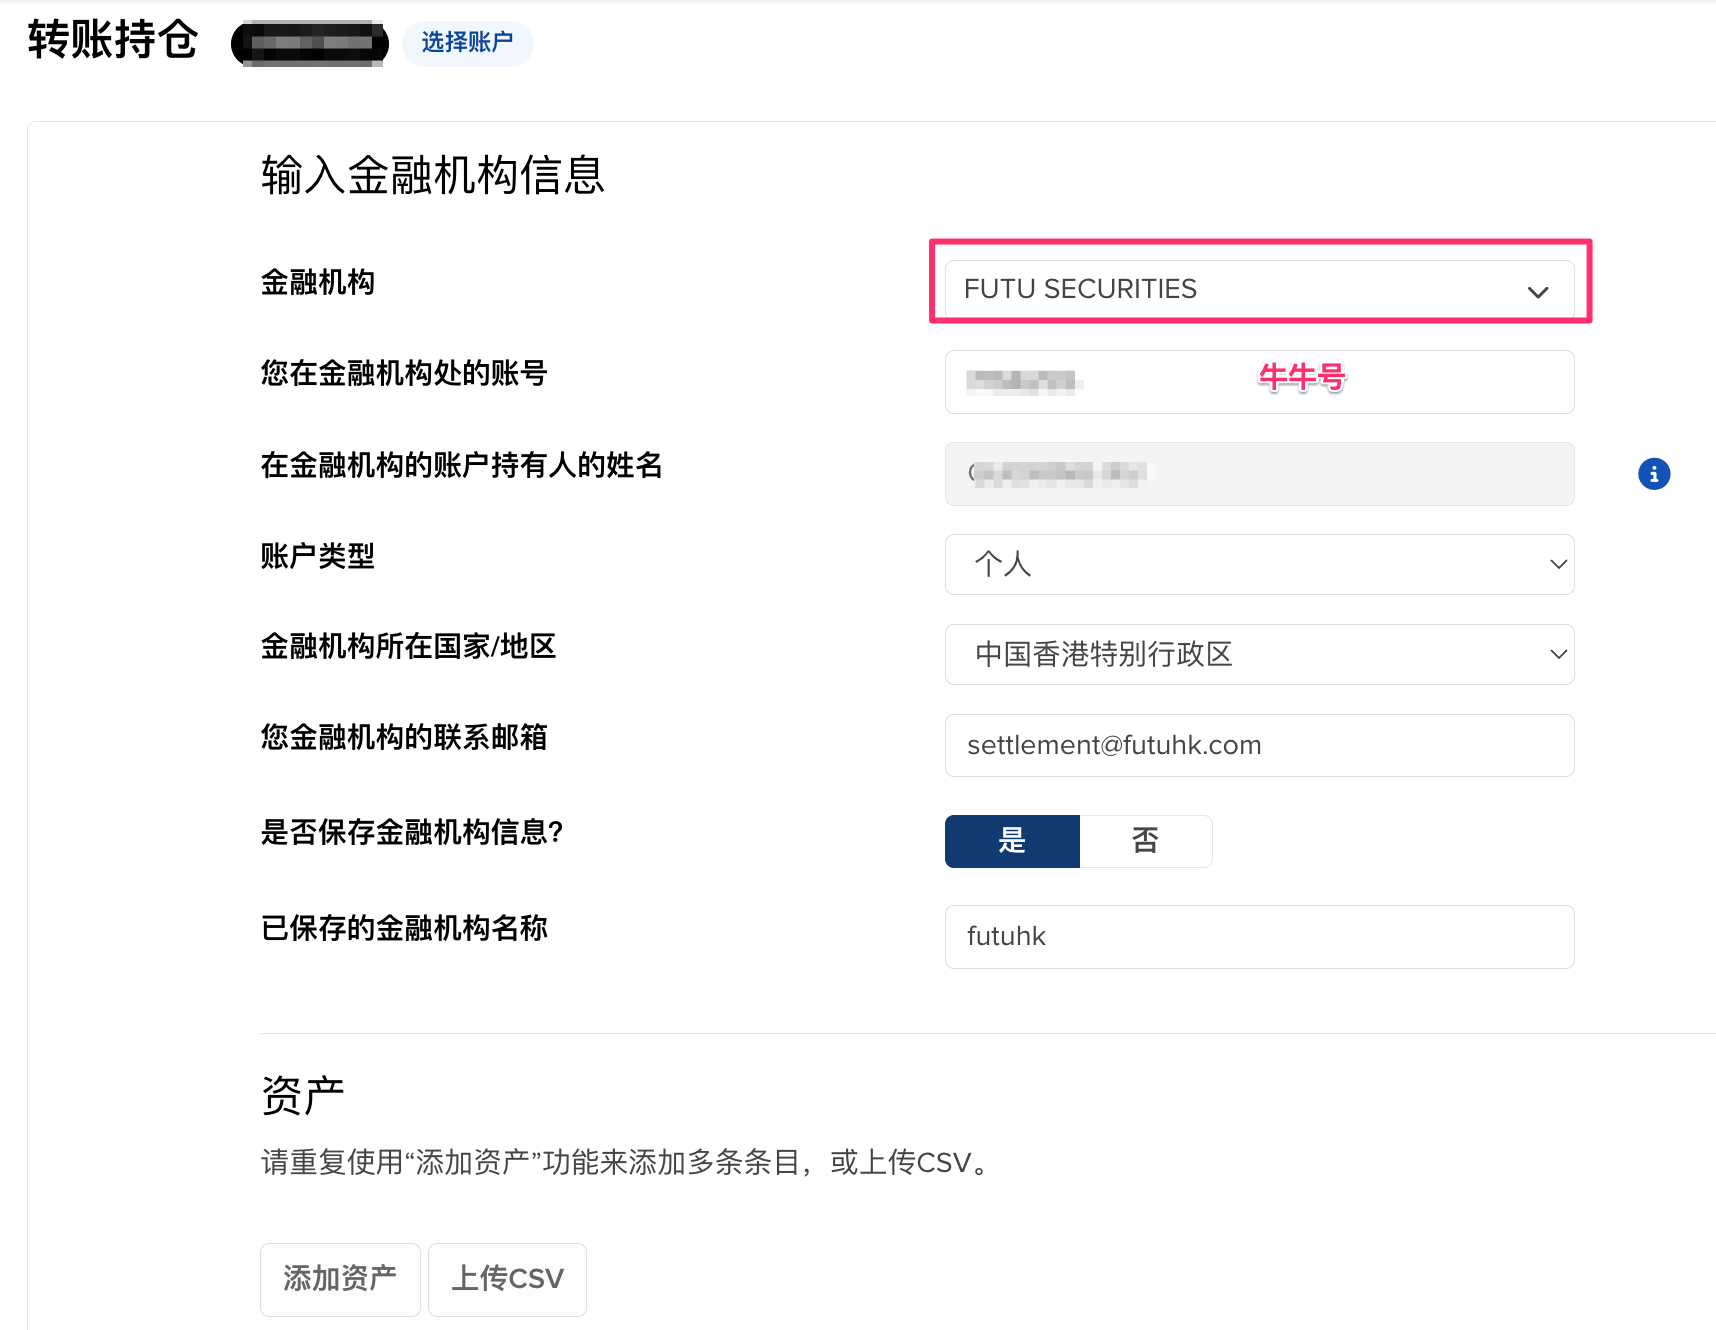Select 否 to not save institution info
Screen dimensions: 1716x1330
click(x=1145, y=841)
